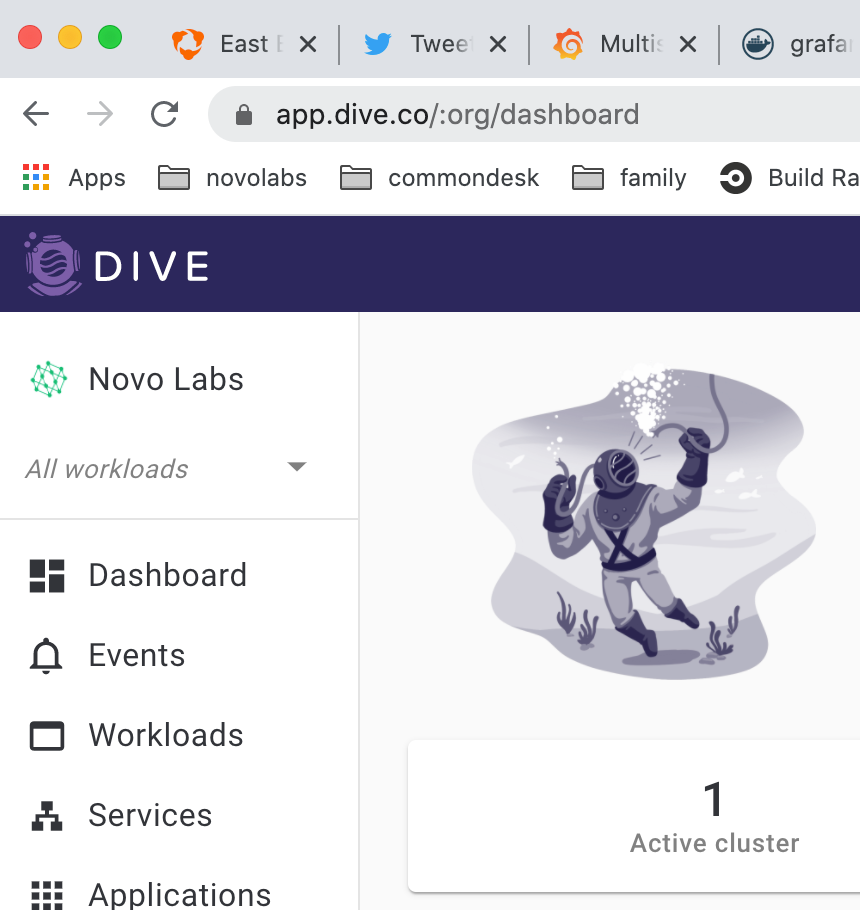
Task: Click the browser back arrow
Action: [36, 114]
